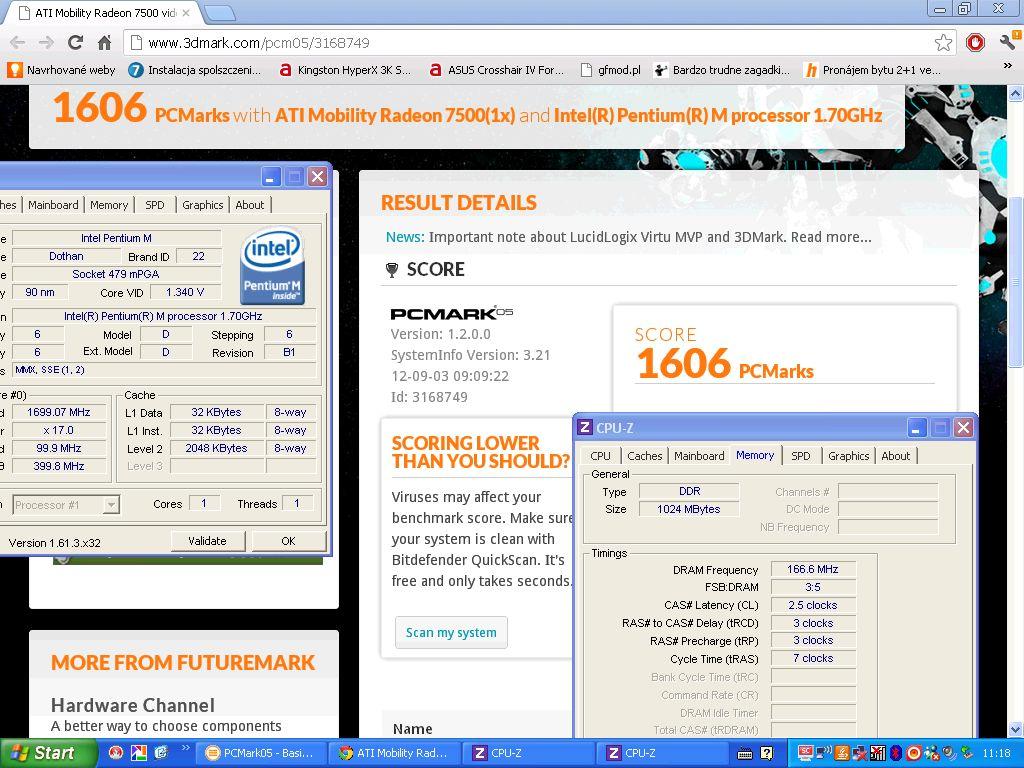Open ASUS Crosshair IV bookmark

pyautogui.click(x=496, y=70)
